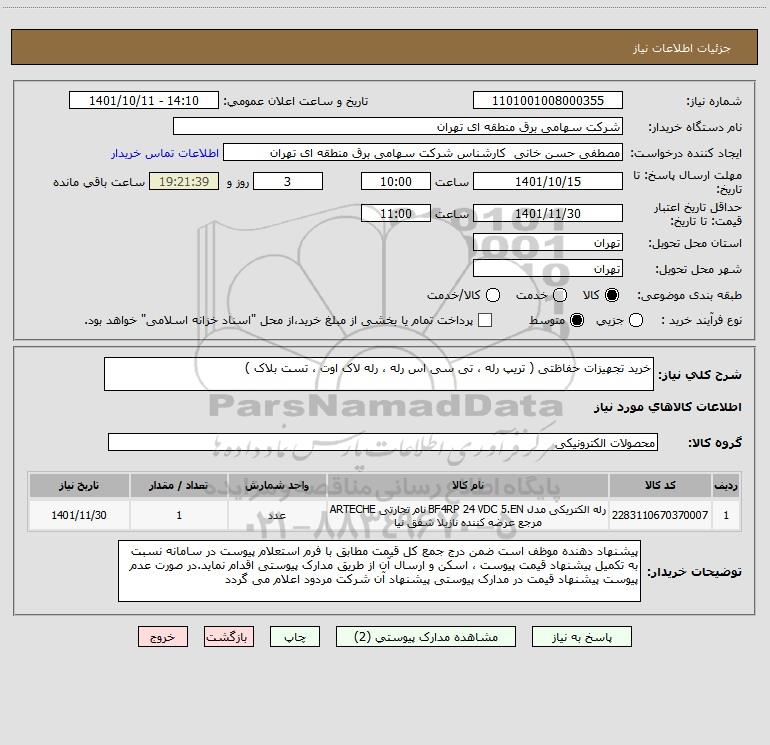Click the delivery city field تهران
Screen dimensions: 770x745
548,269
